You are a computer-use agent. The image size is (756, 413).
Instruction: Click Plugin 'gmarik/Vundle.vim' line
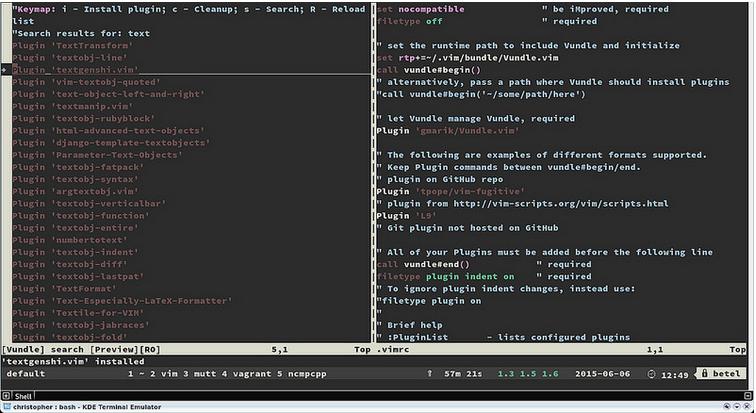[x=448, y=131]
